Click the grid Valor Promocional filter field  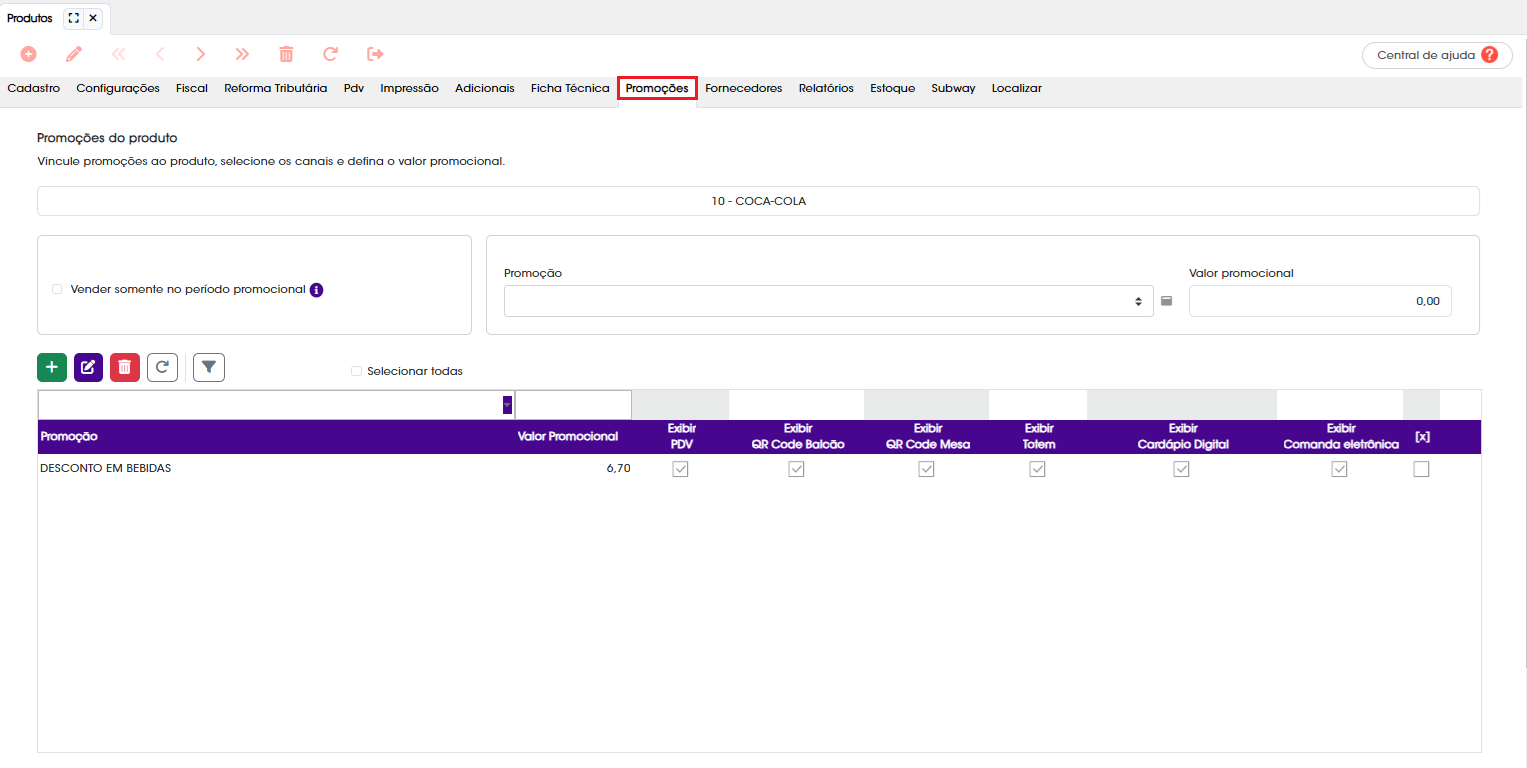pos(573,405)
